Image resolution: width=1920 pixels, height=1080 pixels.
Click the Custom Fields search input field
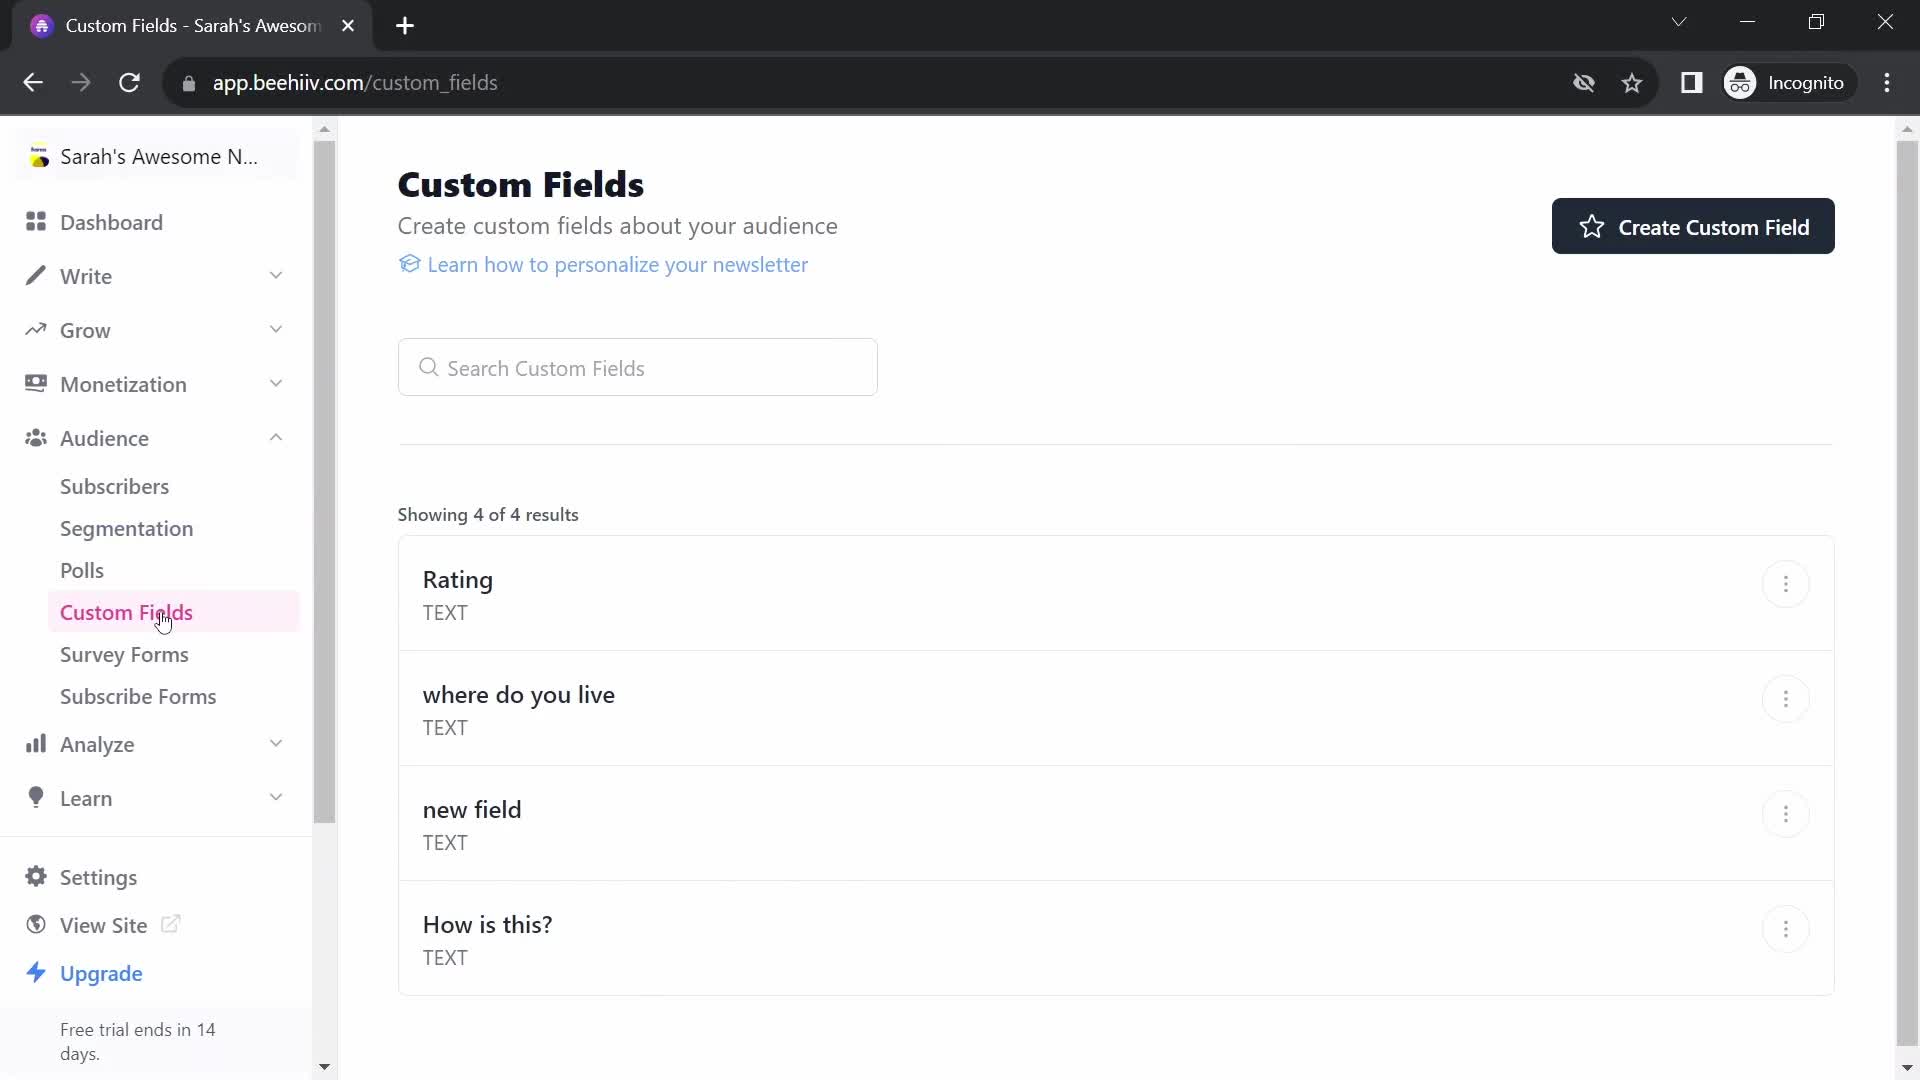coord(640,368)
